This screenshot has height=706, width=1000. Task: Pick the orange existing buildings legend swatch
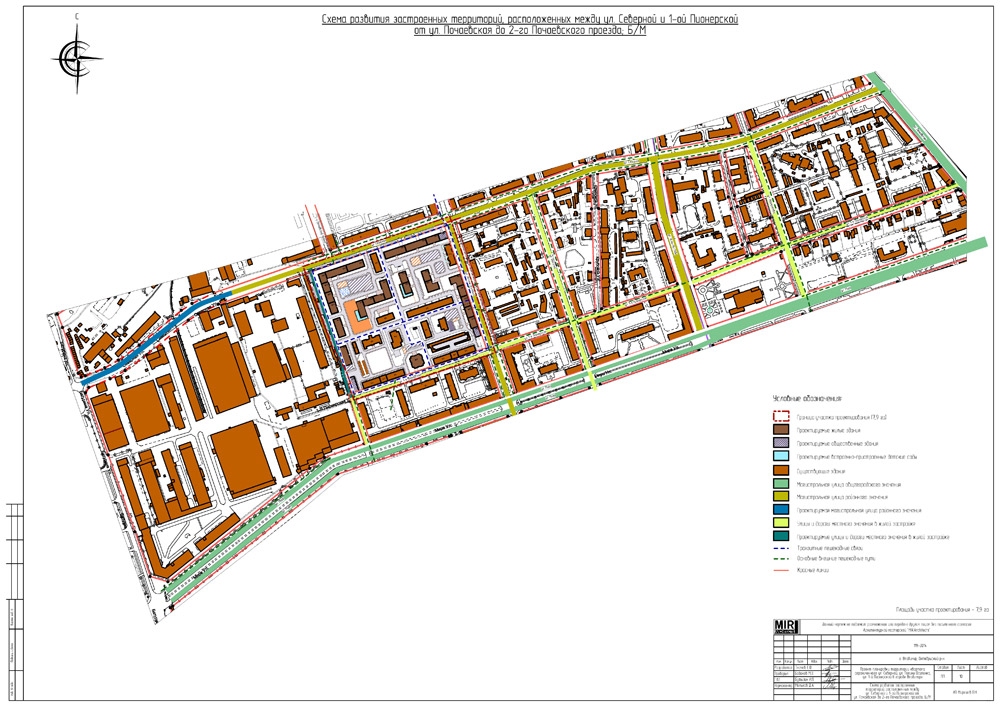pos(783,470)
